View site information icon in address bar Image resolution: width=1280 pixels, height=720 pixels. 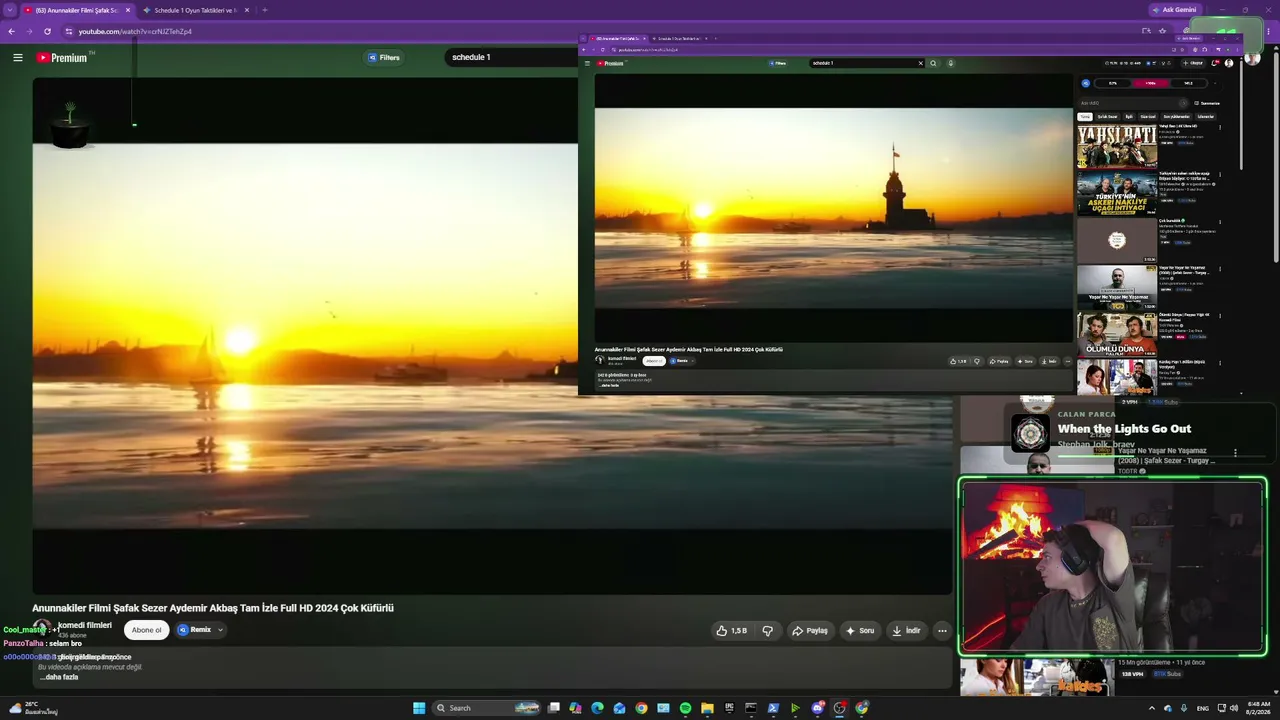(x=68, y=31)
